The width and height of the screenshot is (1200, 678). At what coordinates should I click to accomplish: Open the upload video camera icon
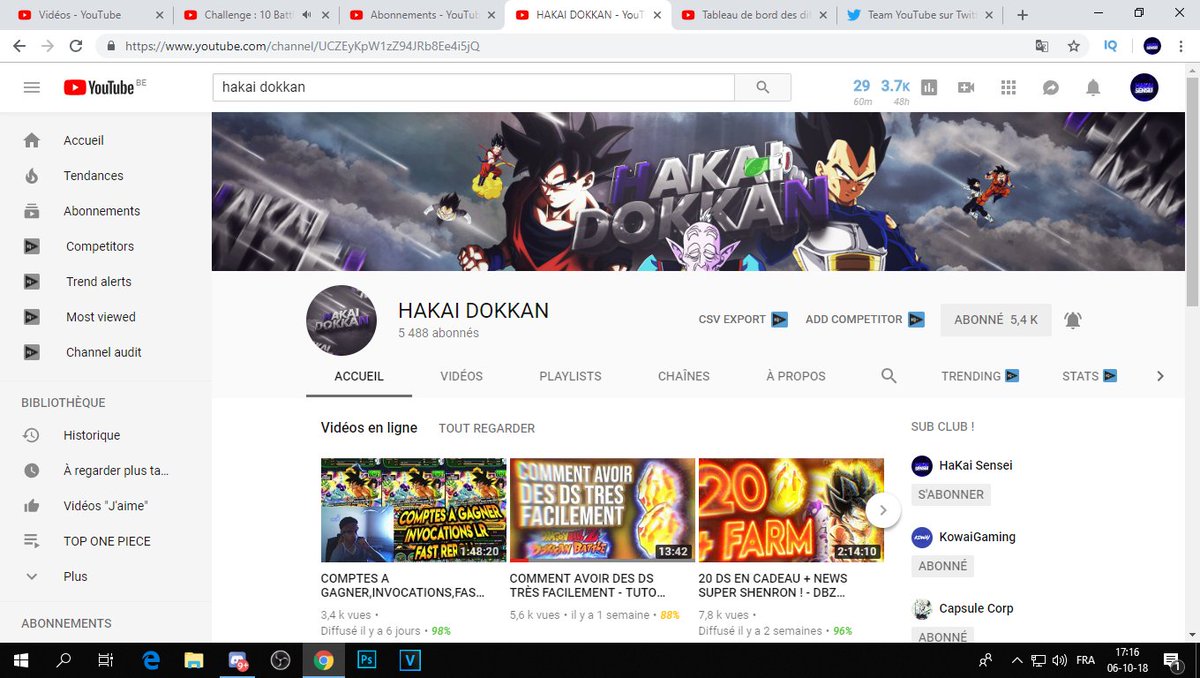(966, 88)
